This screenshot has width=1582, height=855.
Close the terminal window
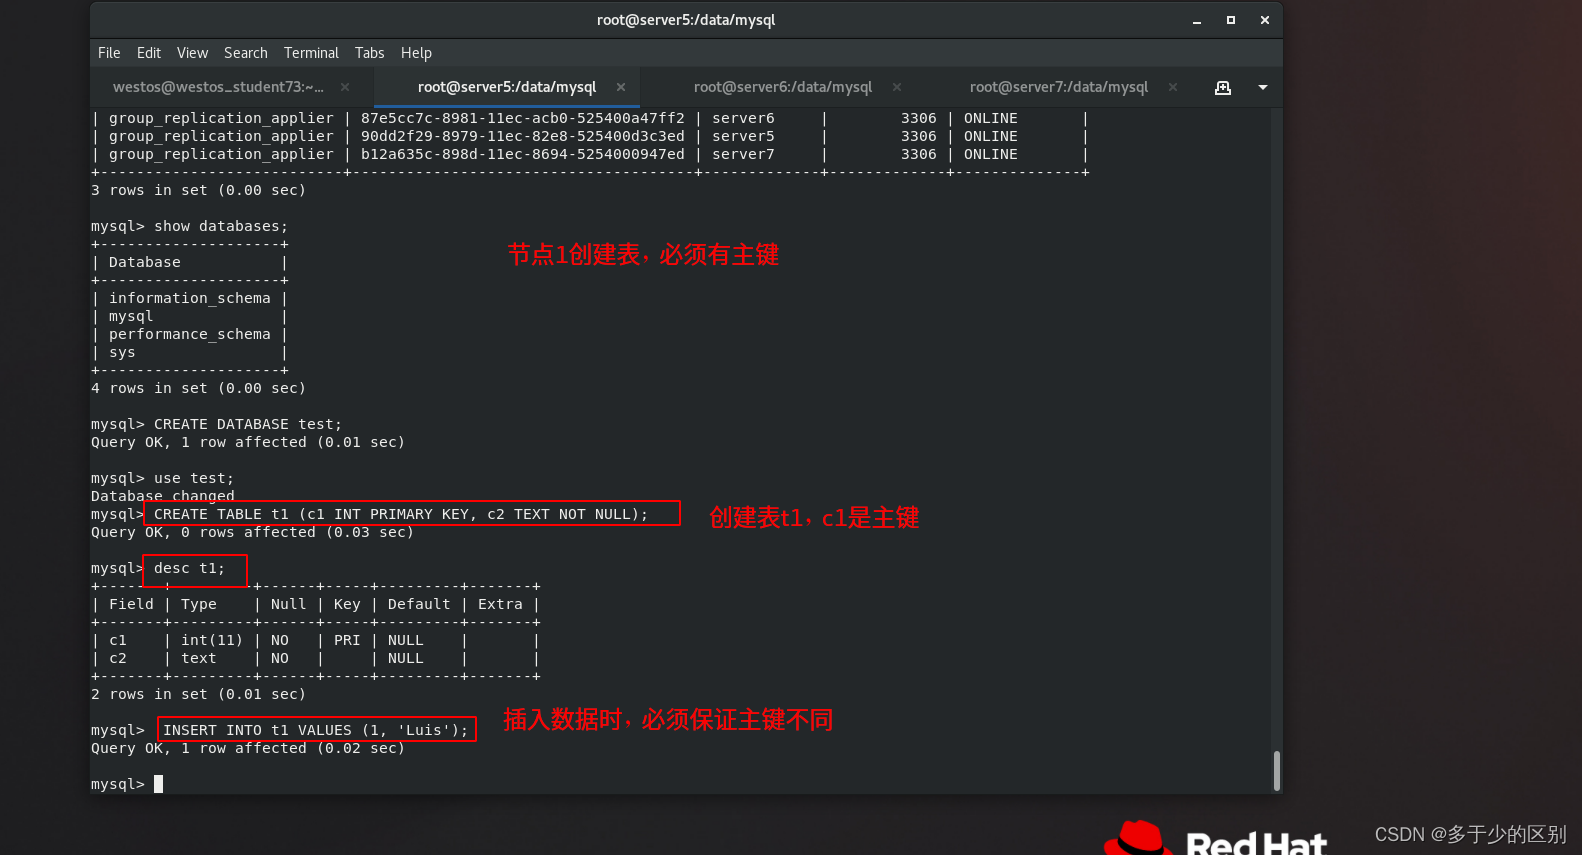(1265, 20)
